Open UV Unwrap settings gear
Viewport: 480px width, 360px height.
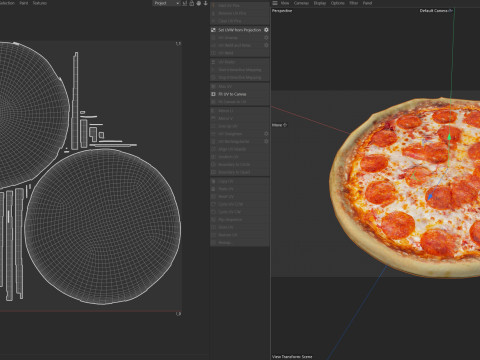pos(266,38)
